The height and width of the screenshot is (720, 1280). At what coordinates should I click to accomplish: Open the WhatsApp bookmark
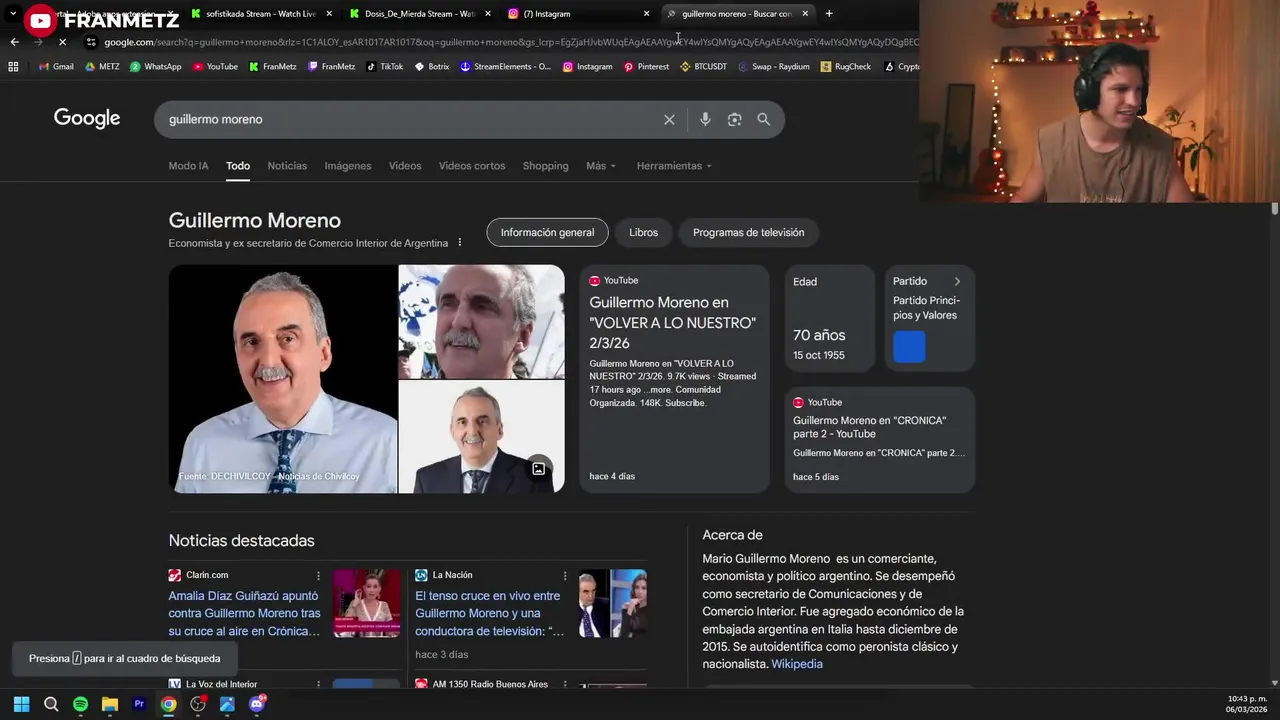click(155, 67)
